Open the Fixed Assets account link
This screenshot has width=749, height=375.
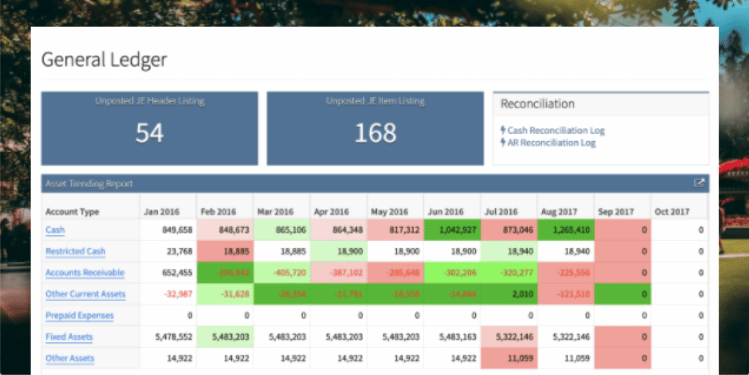click(x=69, y=337)
